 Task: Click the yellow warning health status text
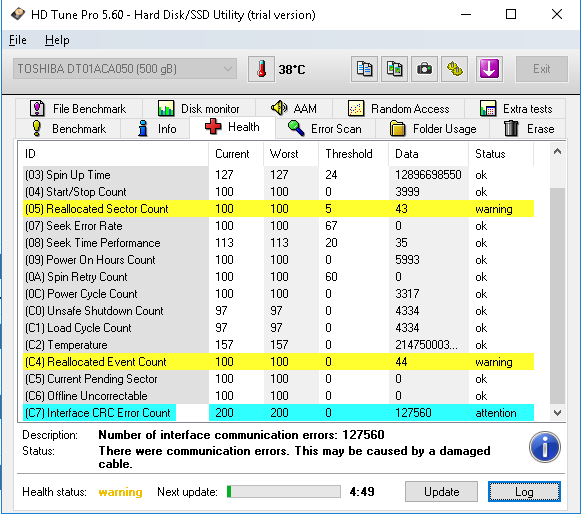(x=120, y=492)
